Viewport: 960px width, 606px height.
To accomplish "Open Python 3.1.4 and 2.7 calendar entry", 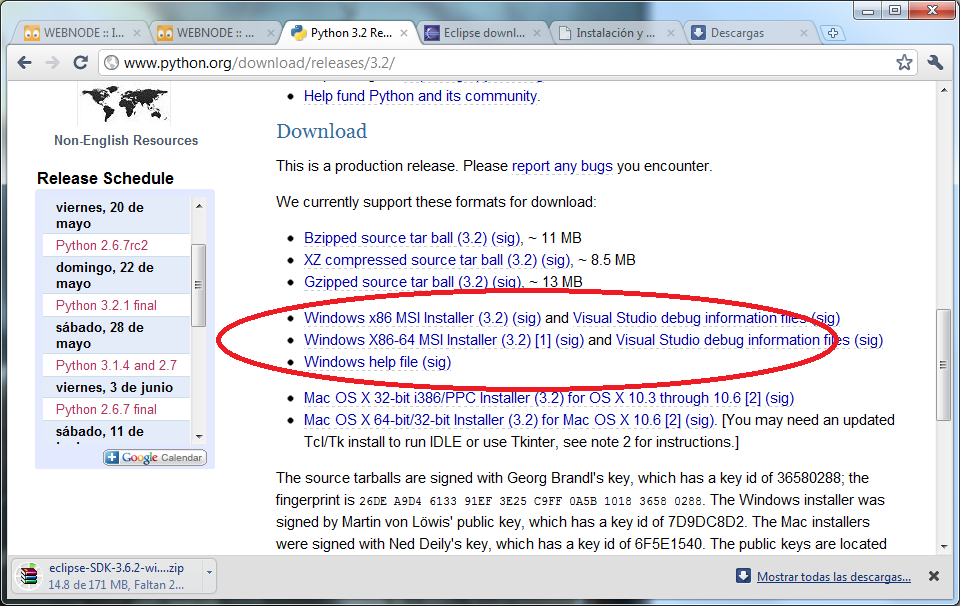I will pos(116,365).
